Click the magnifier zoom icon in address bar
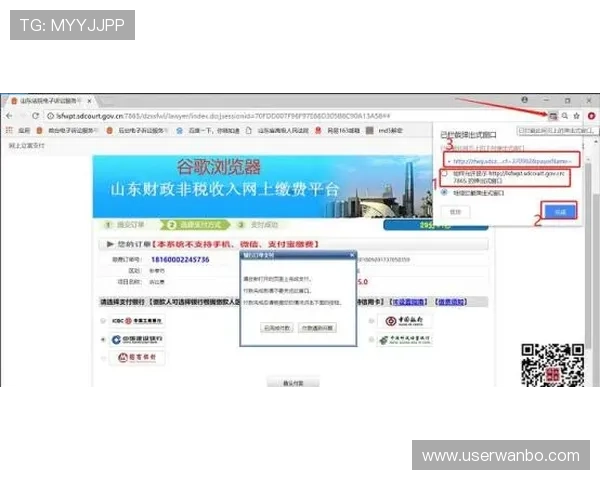 coord(565,116)
